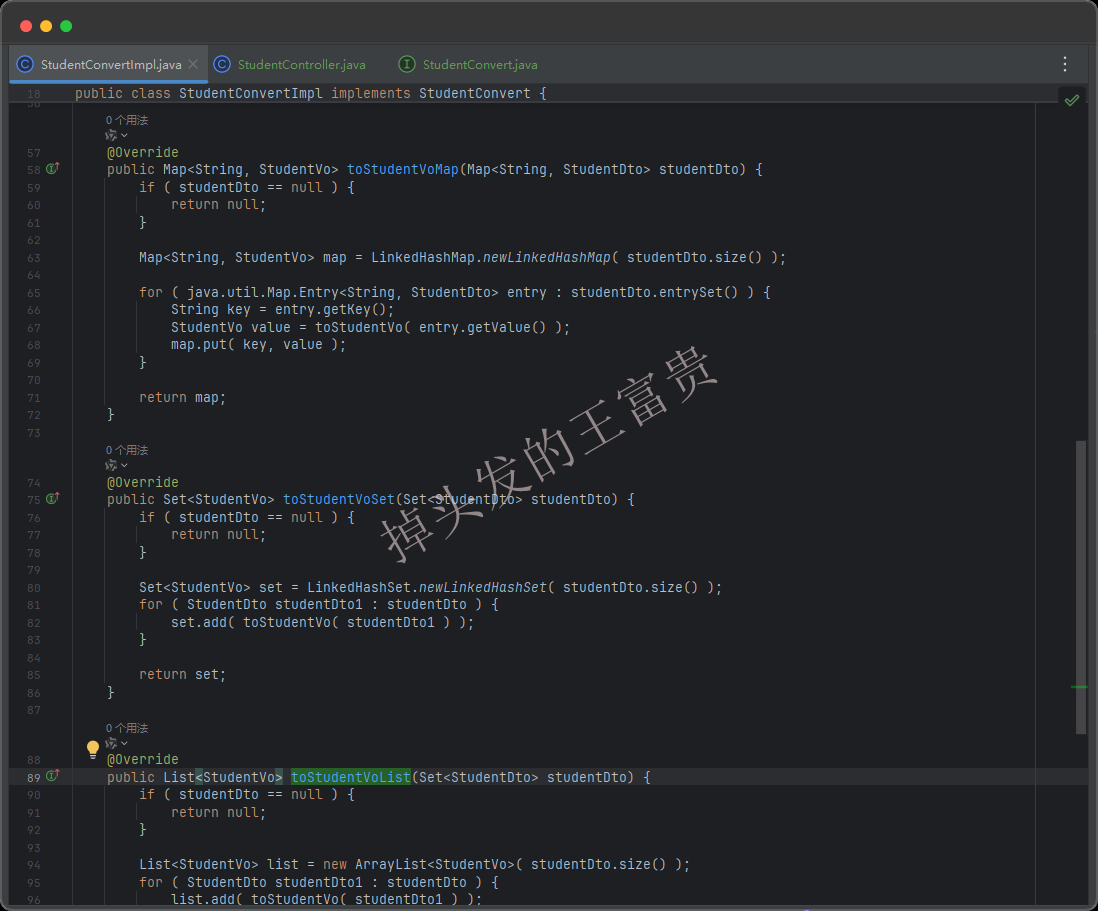Click line number 94 in gutter

(x=34, y=865)
